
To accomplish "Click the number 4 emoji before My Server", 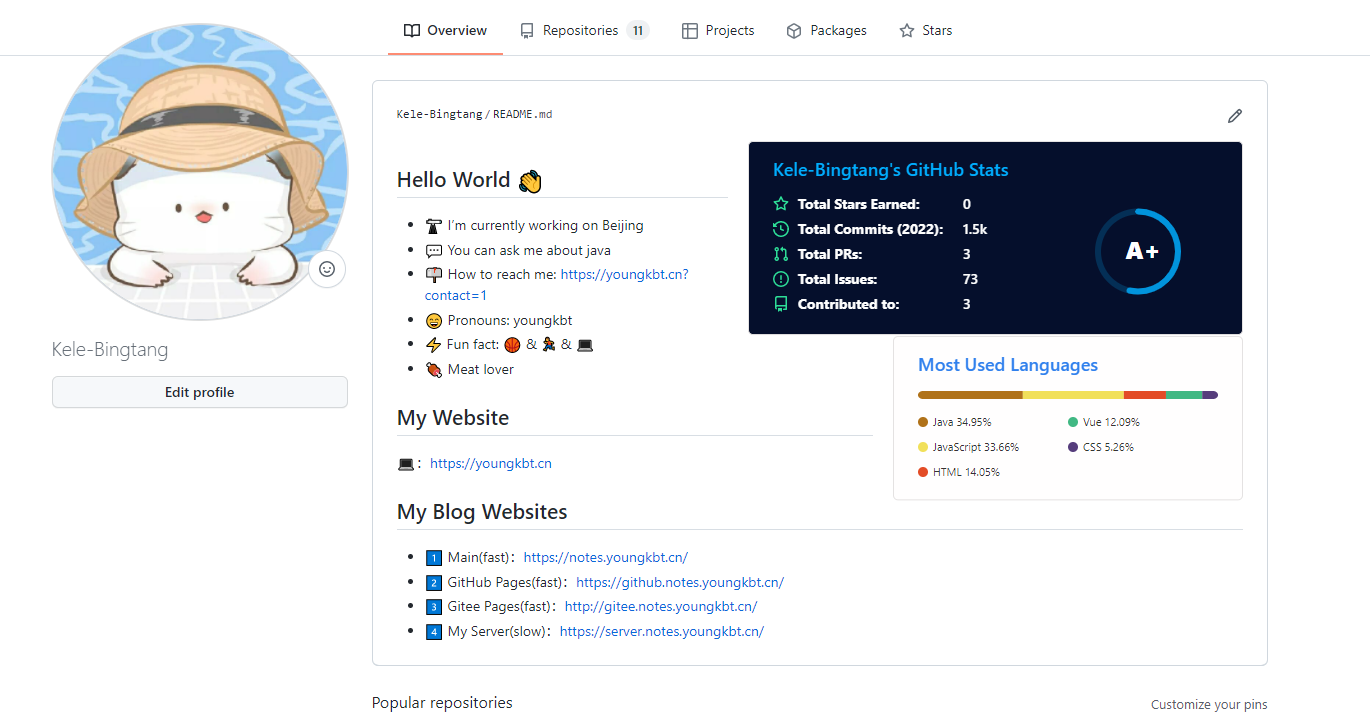I will tap(434, 632).
